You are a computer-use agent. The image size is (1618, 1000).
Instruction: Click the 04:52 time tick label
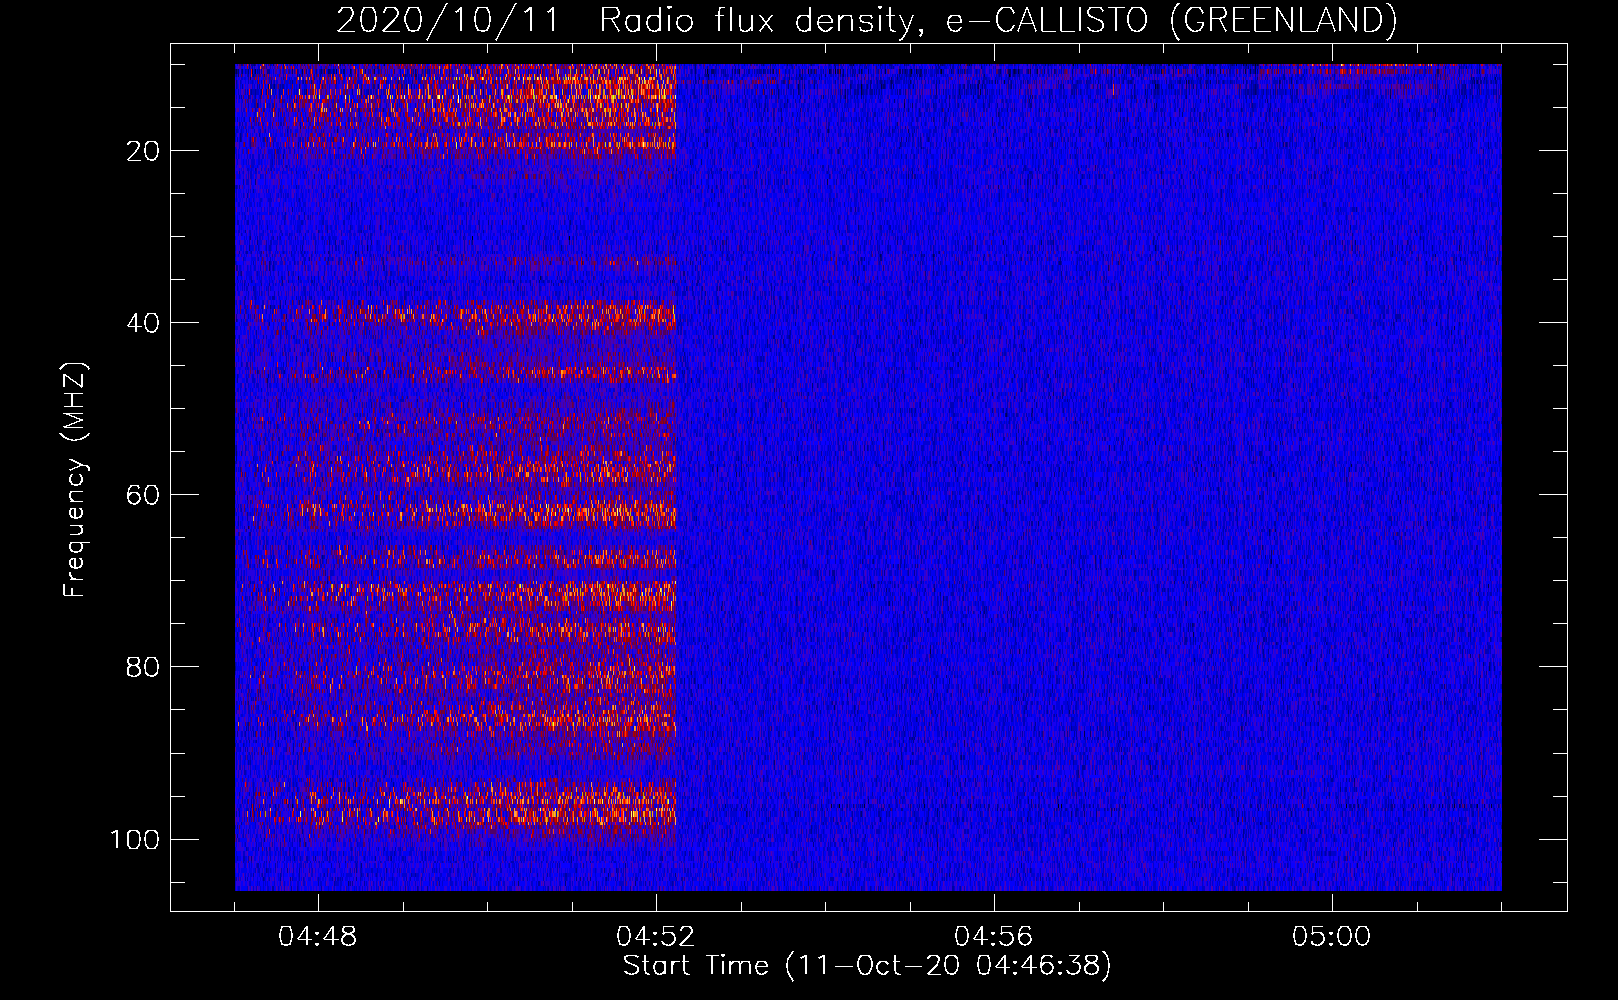click(655, 937)
